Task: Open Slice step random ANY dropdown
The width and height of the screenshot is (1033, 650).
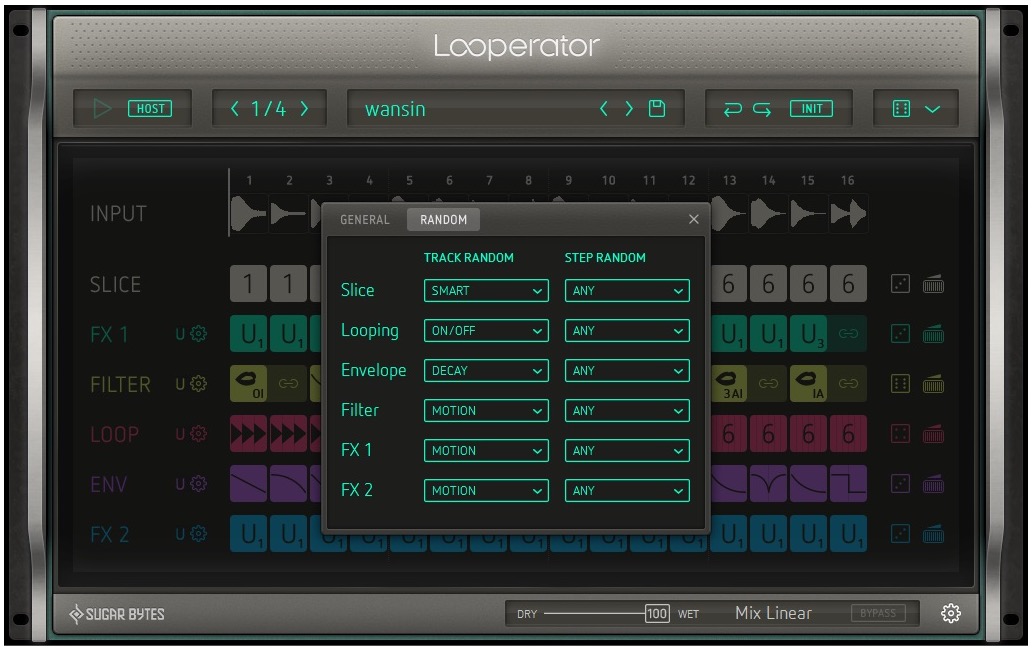Action: 627,290
